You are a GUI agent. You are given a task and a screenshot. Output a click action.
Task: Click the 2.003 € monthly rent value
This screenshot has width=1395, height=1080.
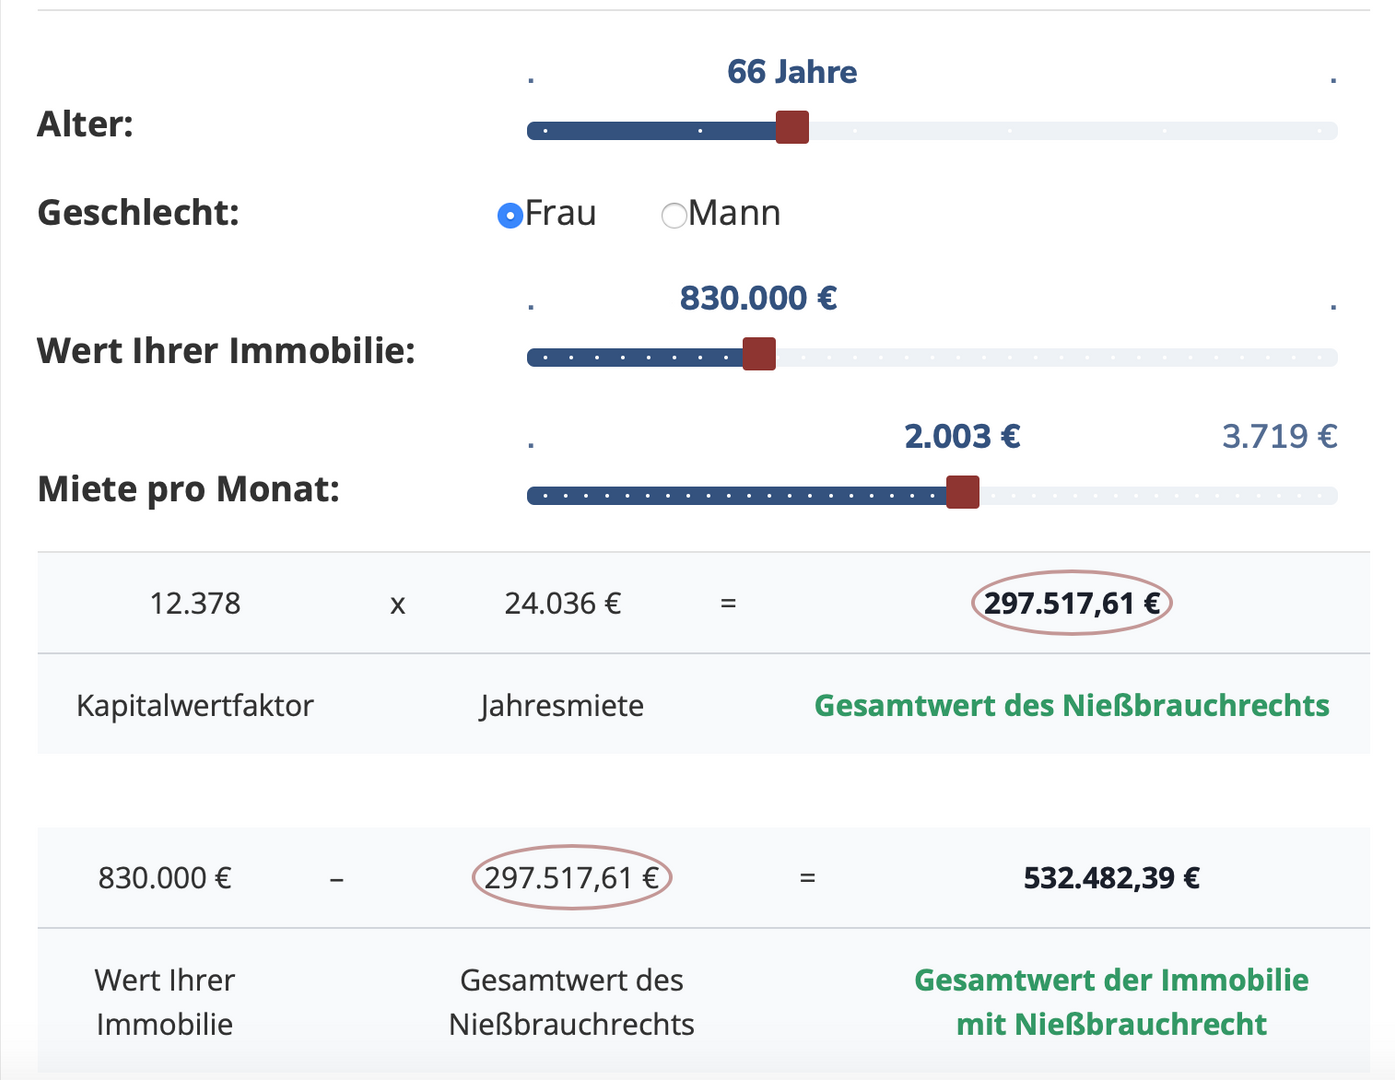point(962,436)
